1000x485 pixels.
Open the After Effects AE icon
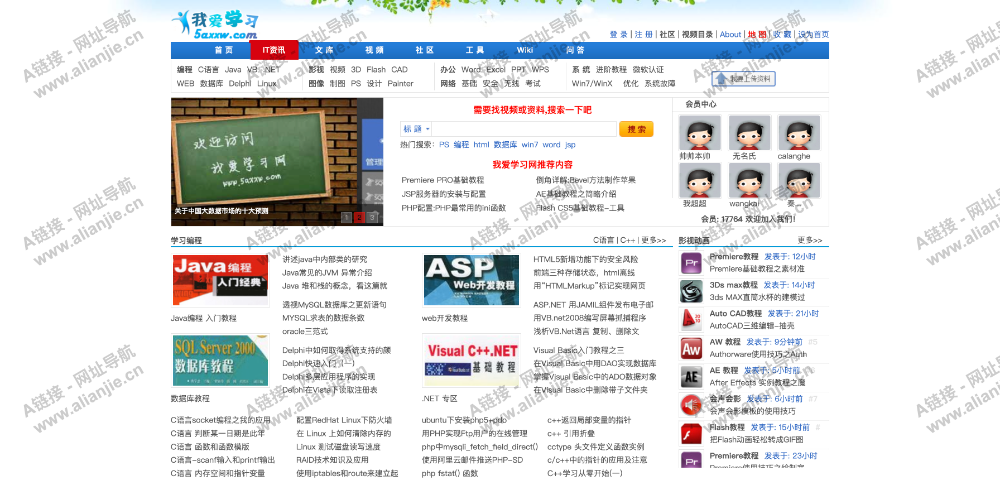tap(692, 376)
